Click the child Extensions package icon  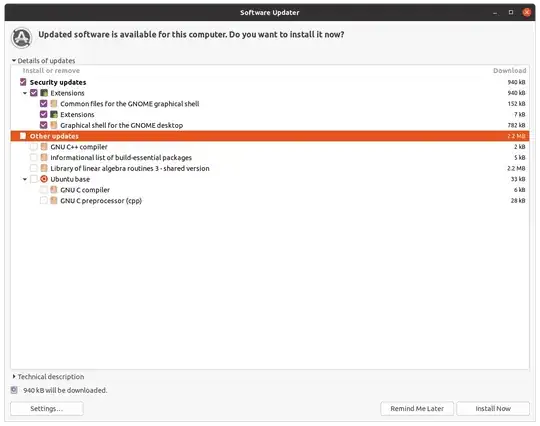[x=54, y=114]
